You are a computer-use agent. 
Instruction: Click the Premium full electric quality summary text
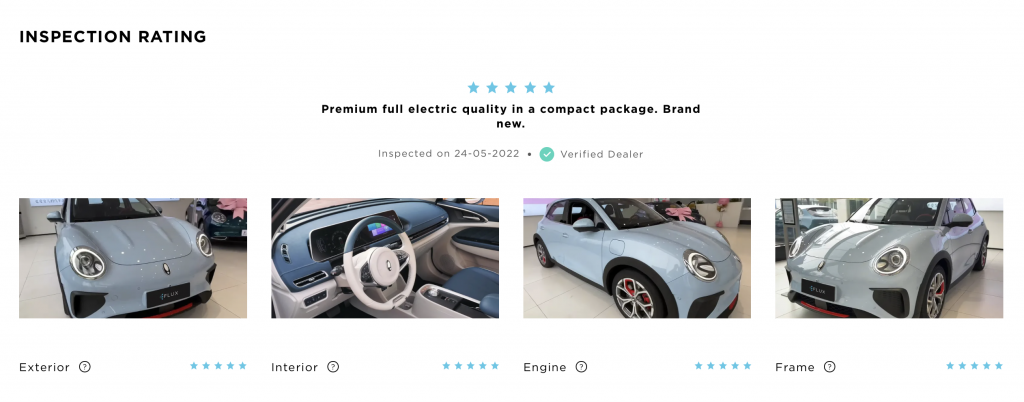(x=511, y=116)
